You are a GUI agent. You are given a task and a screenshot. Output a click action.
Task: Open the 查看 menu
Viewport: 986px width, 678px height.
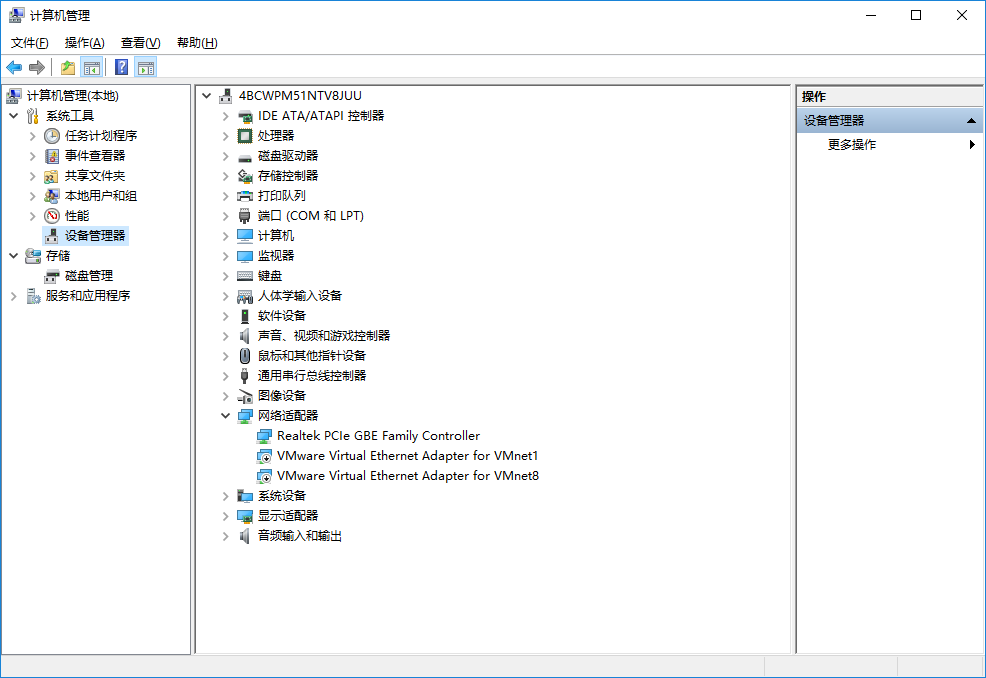pos(140,42)
